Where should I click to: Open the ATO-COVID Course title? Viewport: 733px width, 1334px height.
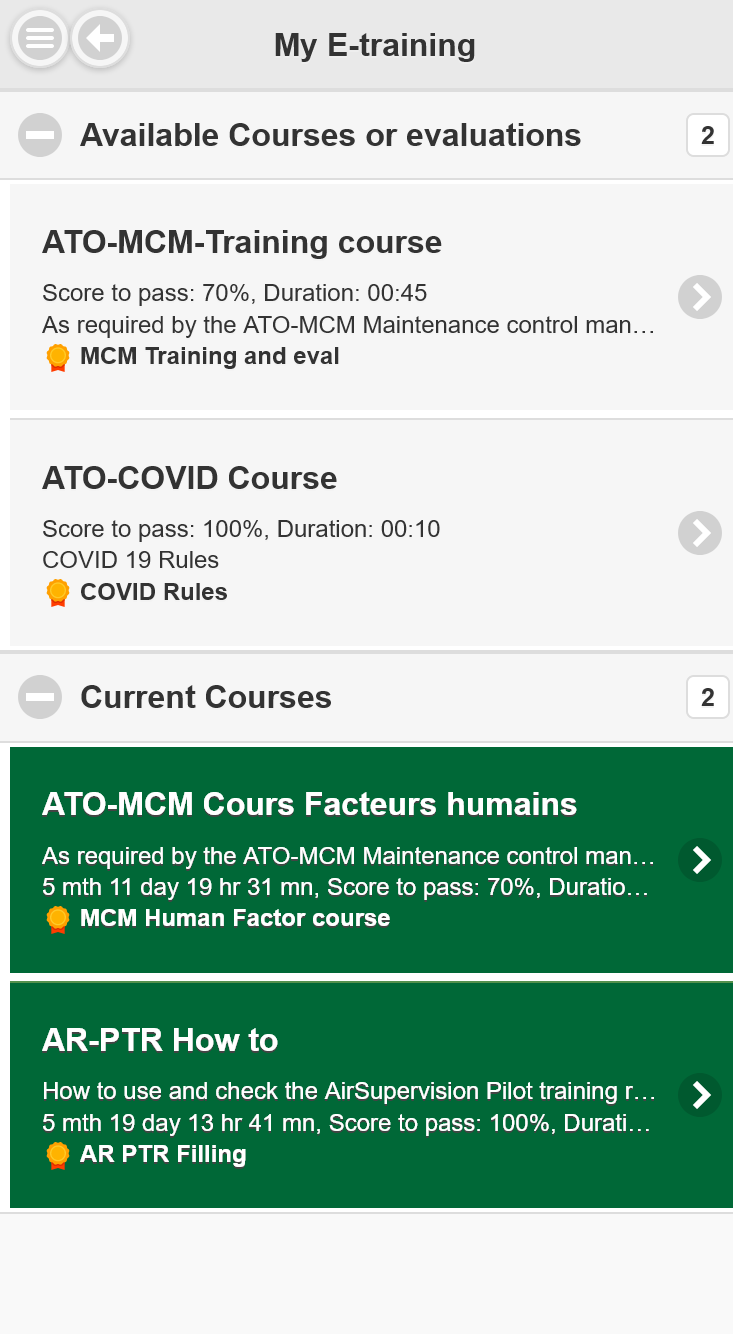tap(190, 478)
